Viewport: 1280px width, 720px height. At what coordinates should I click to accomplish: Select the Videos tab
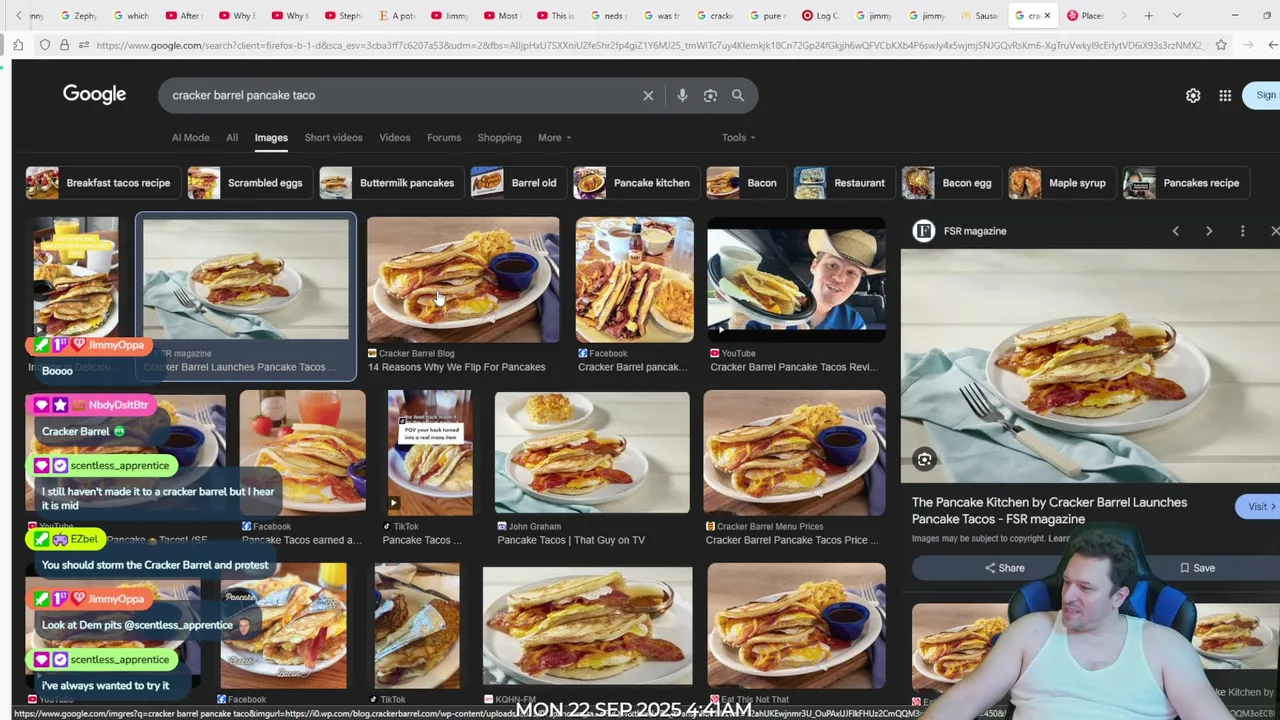click(394, 138)
